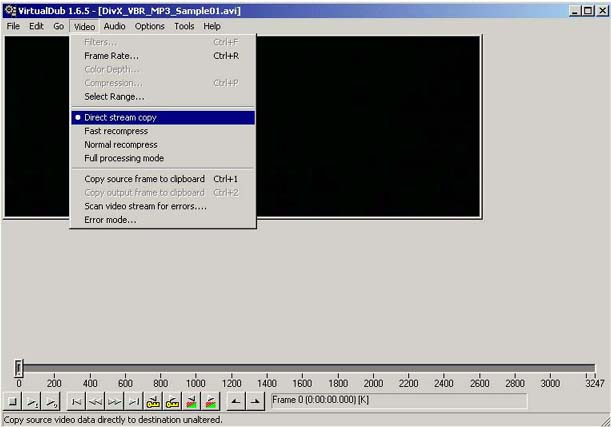Viewport: 611px width, 427px height.
Task: Open the Edit menu
Action: (x=36, y=26)
